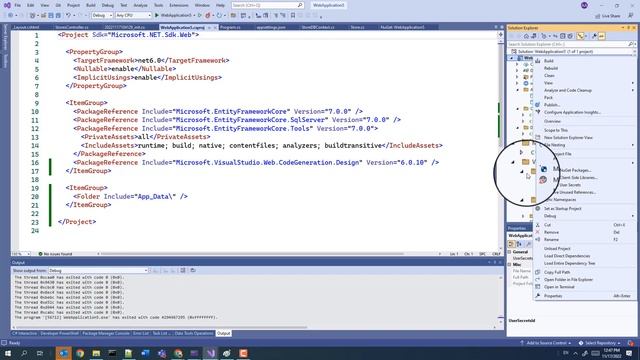This screenshot has width=640, height=360.
Task: Open the File menu
Action: pyautogui.click(x=18, y=5)
